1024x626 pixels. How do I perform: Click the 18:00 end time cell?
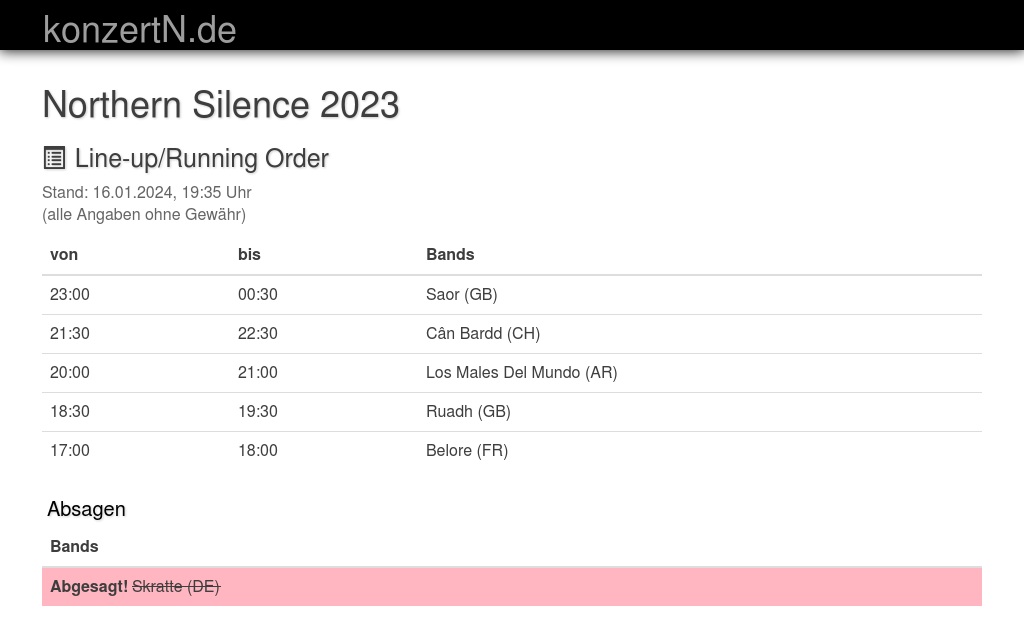pyautogui.click(x=258, y=450)
